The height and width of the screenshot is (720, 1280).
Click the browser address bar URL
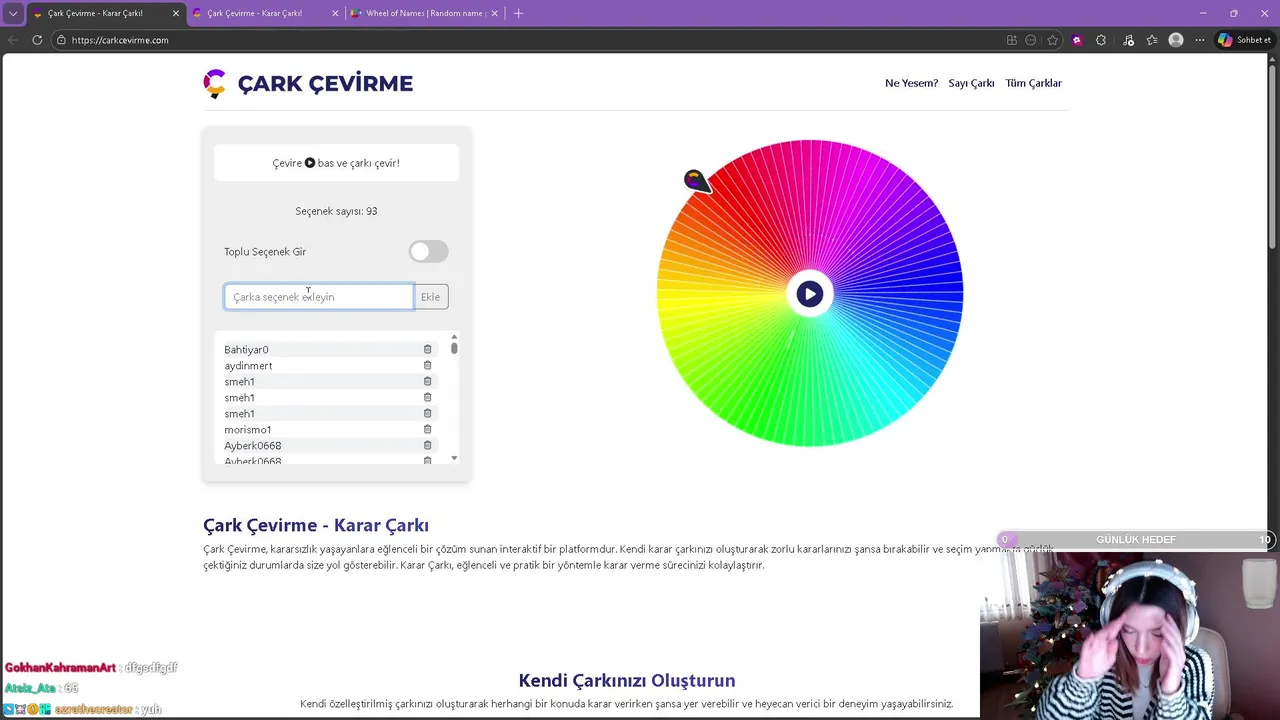pyautogui.click(x=120, y=40)
